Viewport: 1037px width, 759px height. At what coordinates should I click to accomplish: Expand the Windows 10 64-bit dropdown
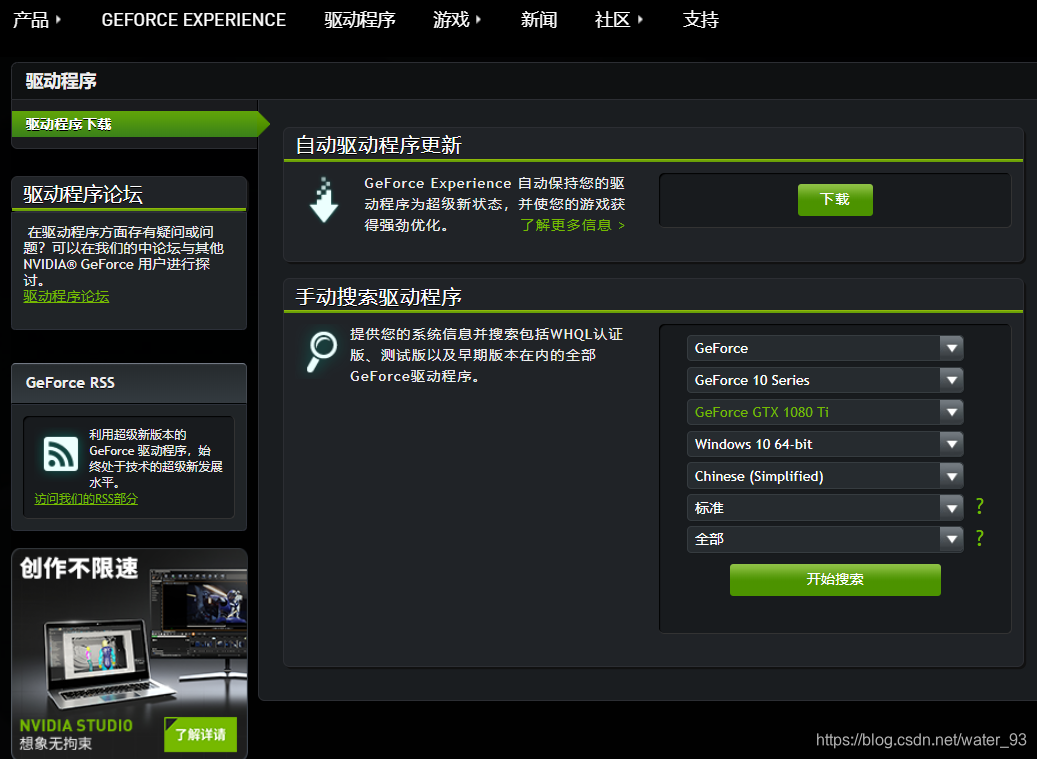click(x=825, y=444)
